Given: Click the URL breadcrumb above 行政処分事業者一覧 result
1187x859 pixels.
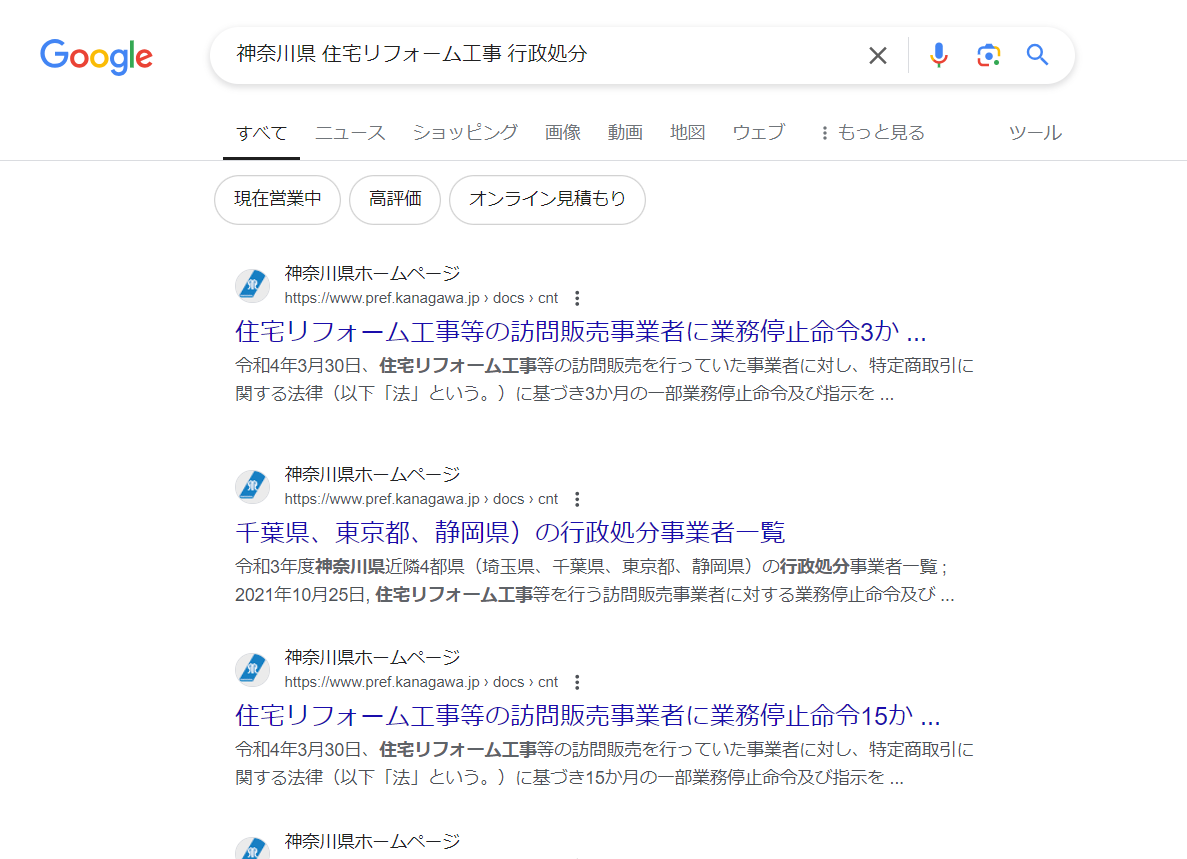Looking at the screenshot, I should click(421, 500).
